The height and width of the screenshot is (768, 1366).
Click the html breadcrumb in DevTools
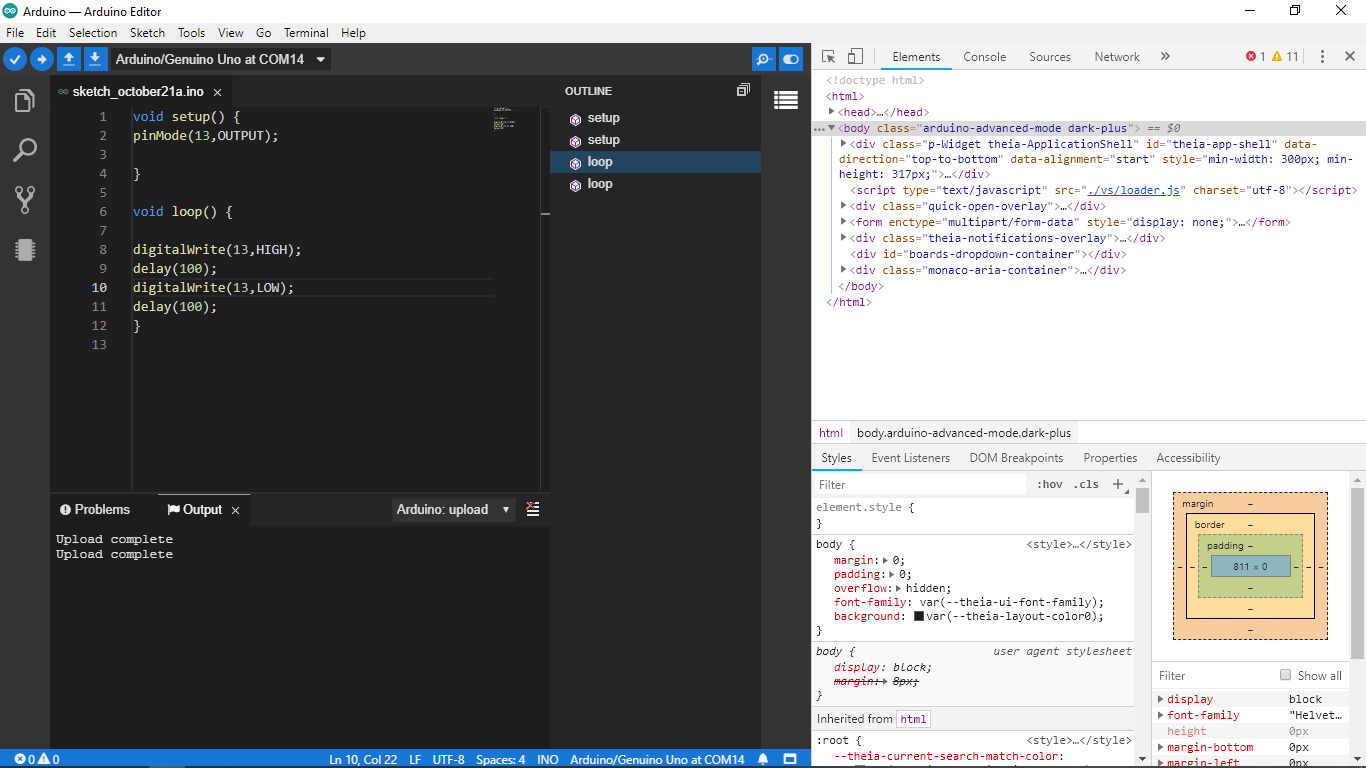(x=831, y=433)
